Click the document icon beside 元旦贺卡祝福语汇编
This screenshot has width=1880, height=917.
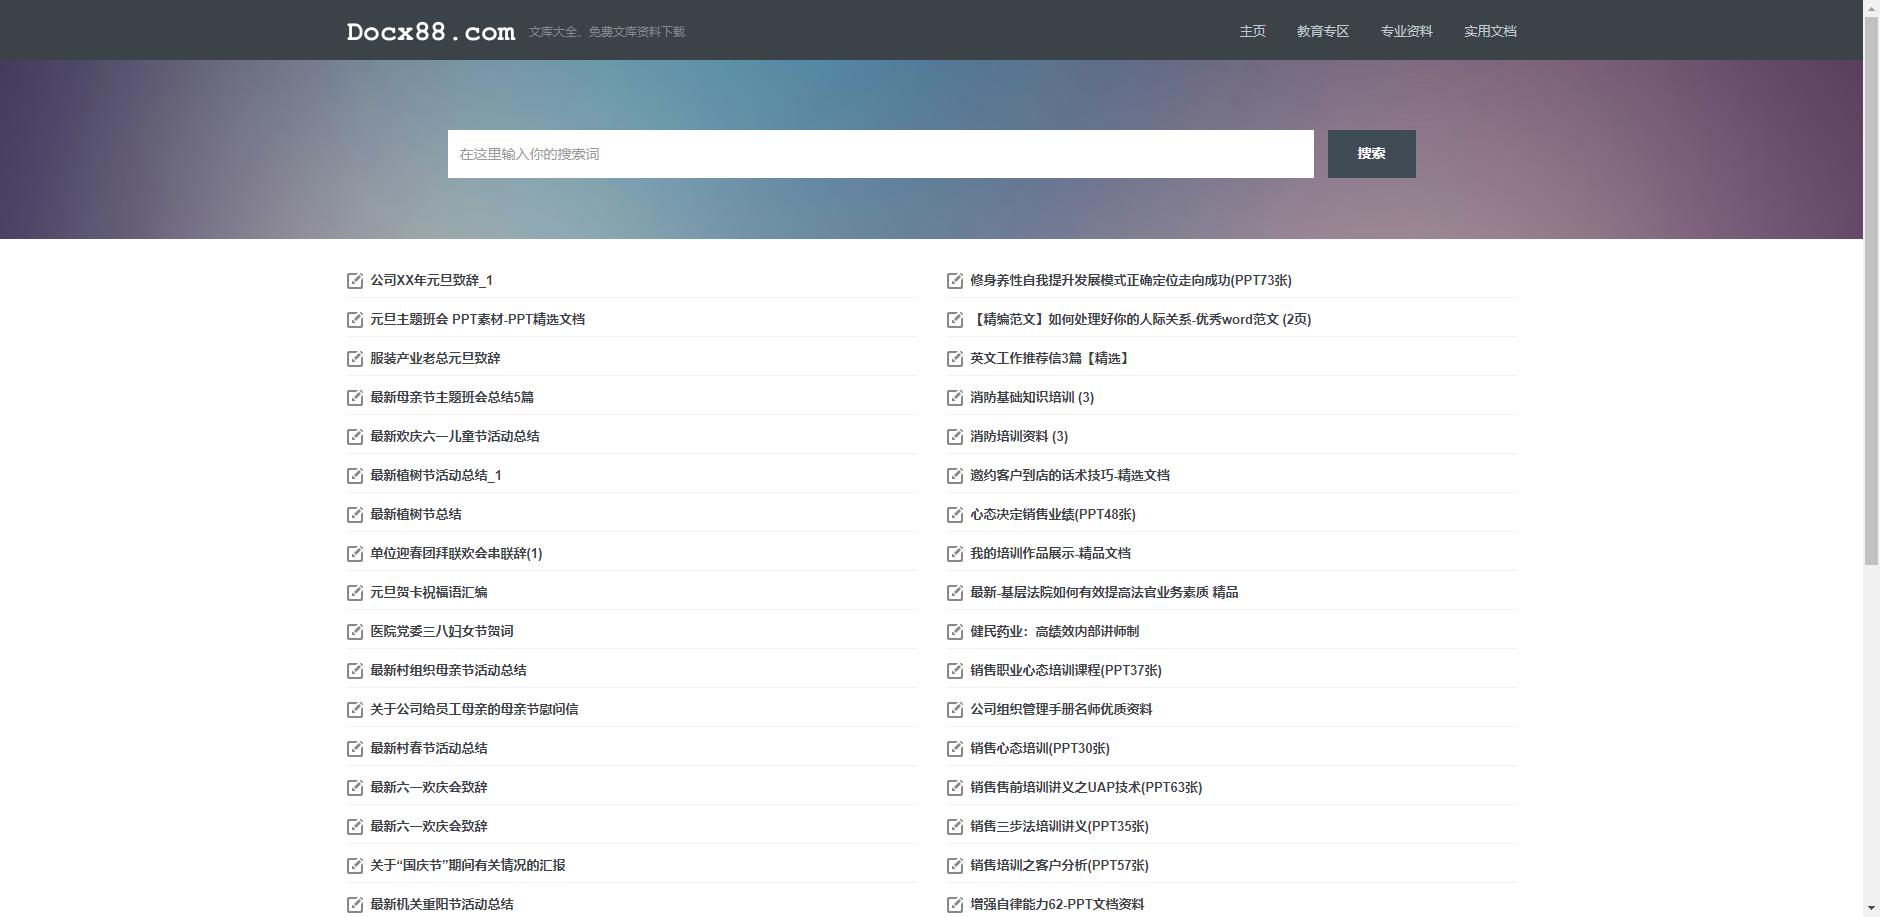pyautogui.click(x=355, y=592)
